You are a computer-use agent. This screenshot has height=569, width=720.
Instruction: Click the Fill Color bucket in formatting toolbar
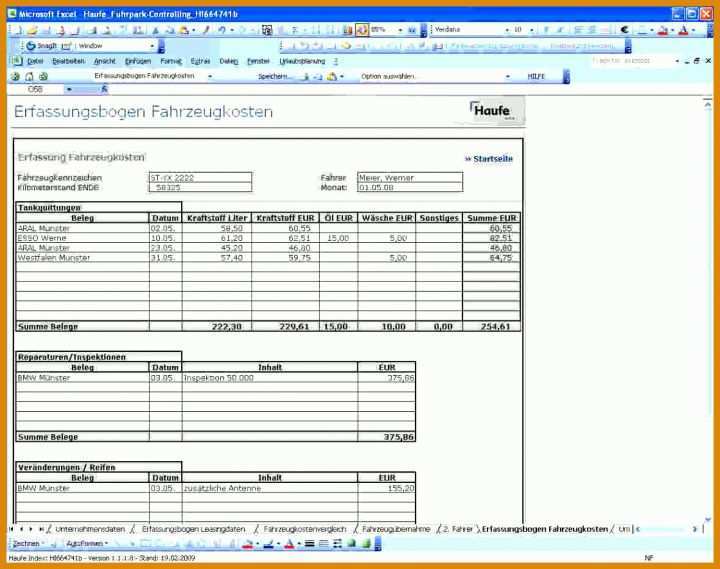click(663, 30)
